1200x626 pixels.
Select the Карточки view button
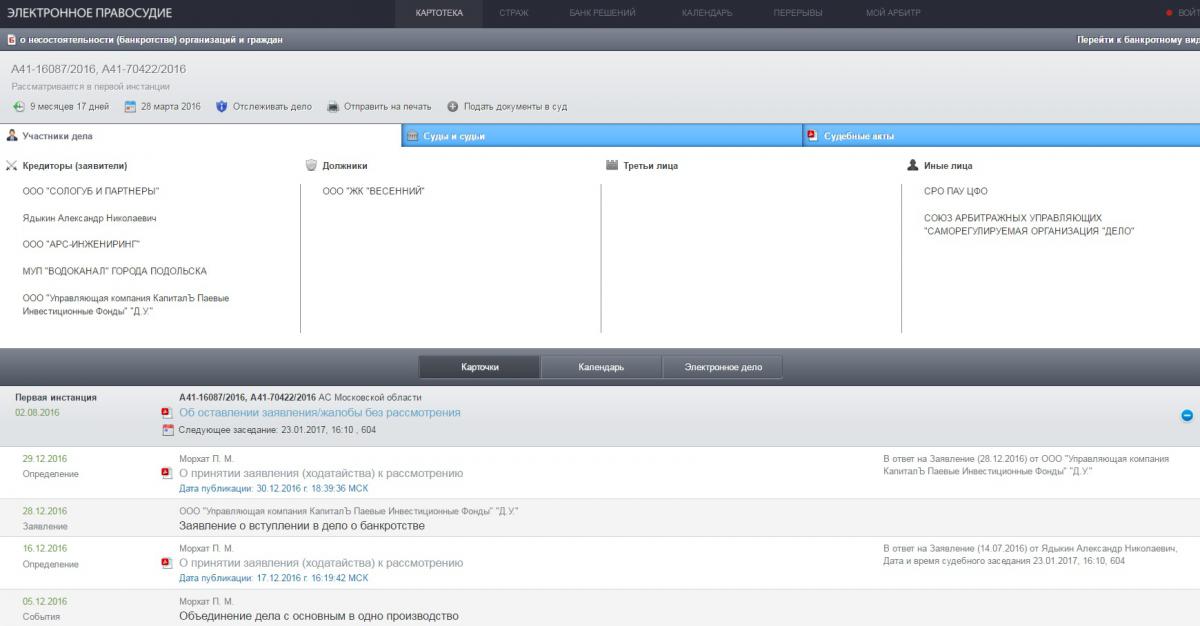click(x=479, y=367)
